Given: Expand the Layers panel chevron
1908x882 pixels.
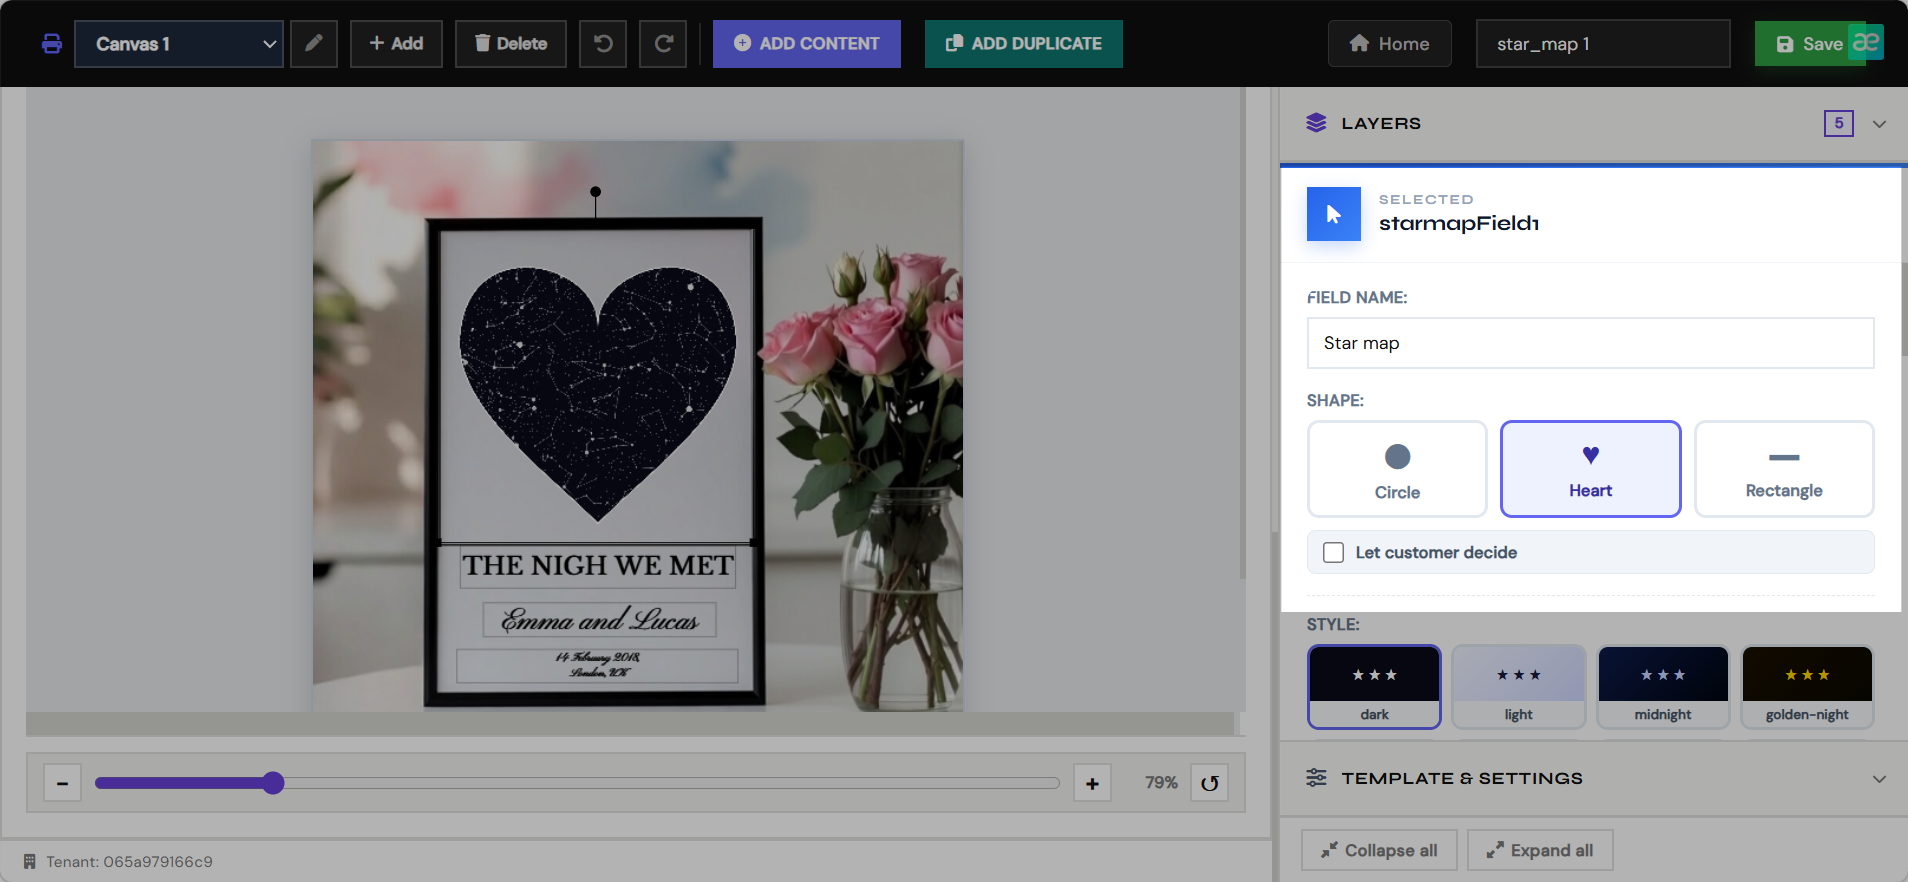Looking at the screenshot, I should tap(1880, 124).
